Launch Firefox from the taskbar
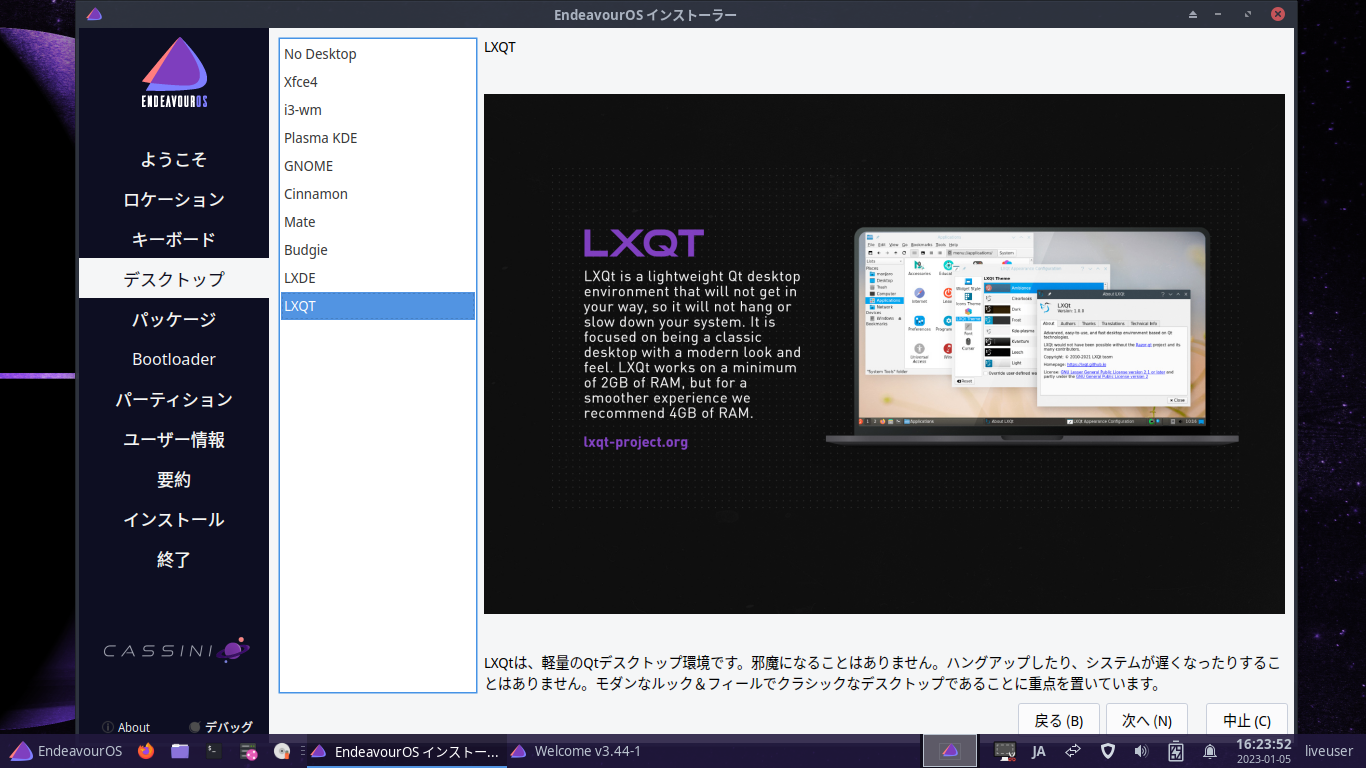The height and width of the screenshot is (768, 1366). click(x=146, y=751)
